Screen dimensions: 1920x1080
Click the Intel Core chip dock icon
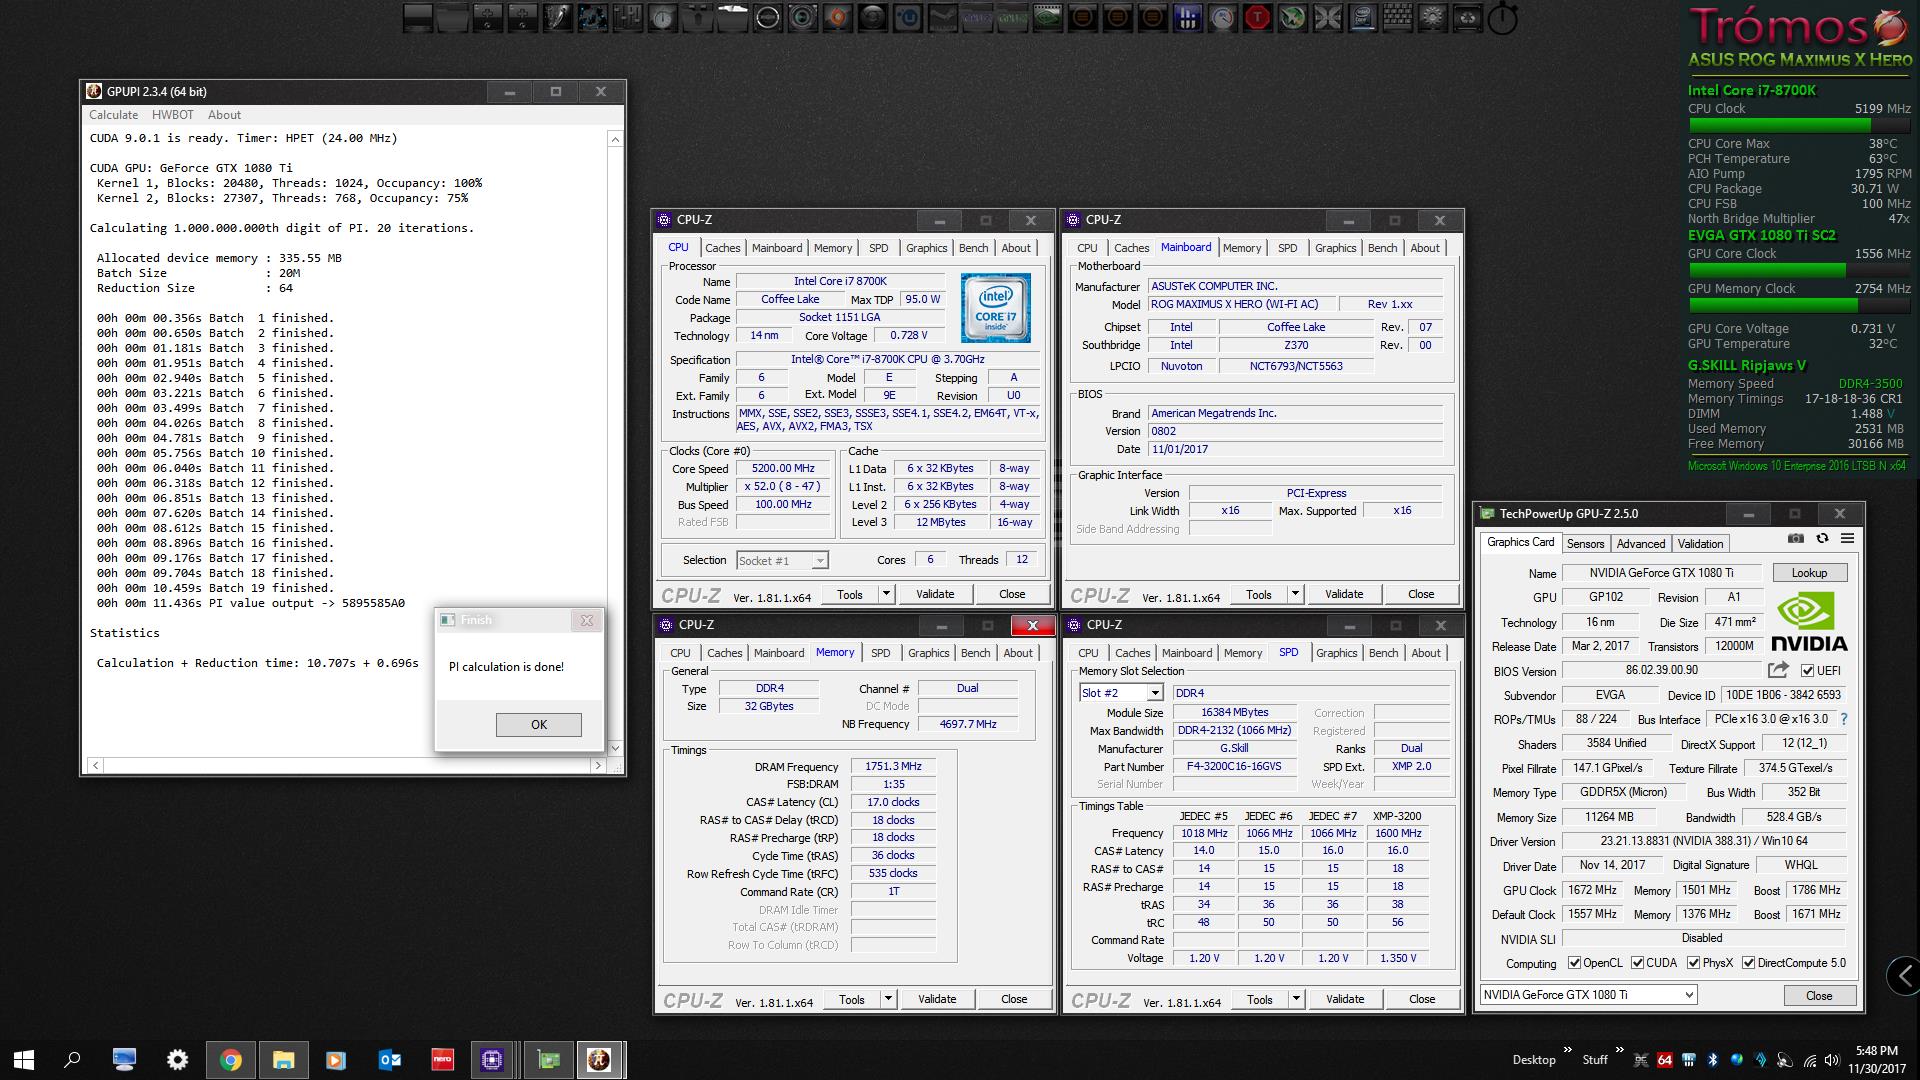tap(1361, 17)
